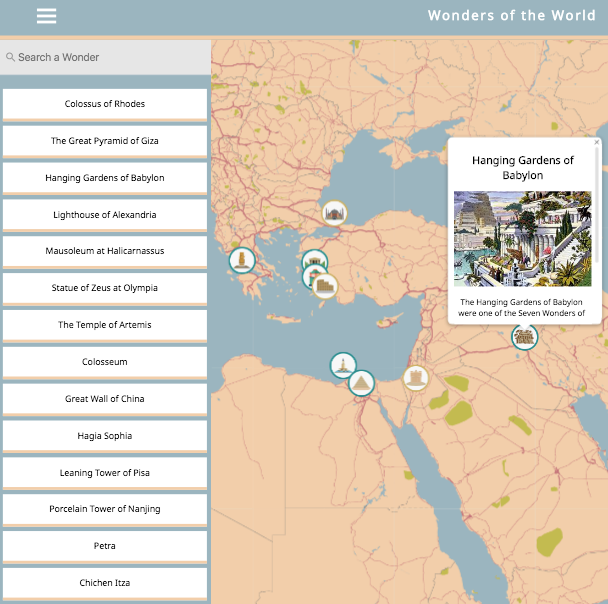Open the hamburger menu icon
The height and width of the screenshot is (604, 608).
46,16
